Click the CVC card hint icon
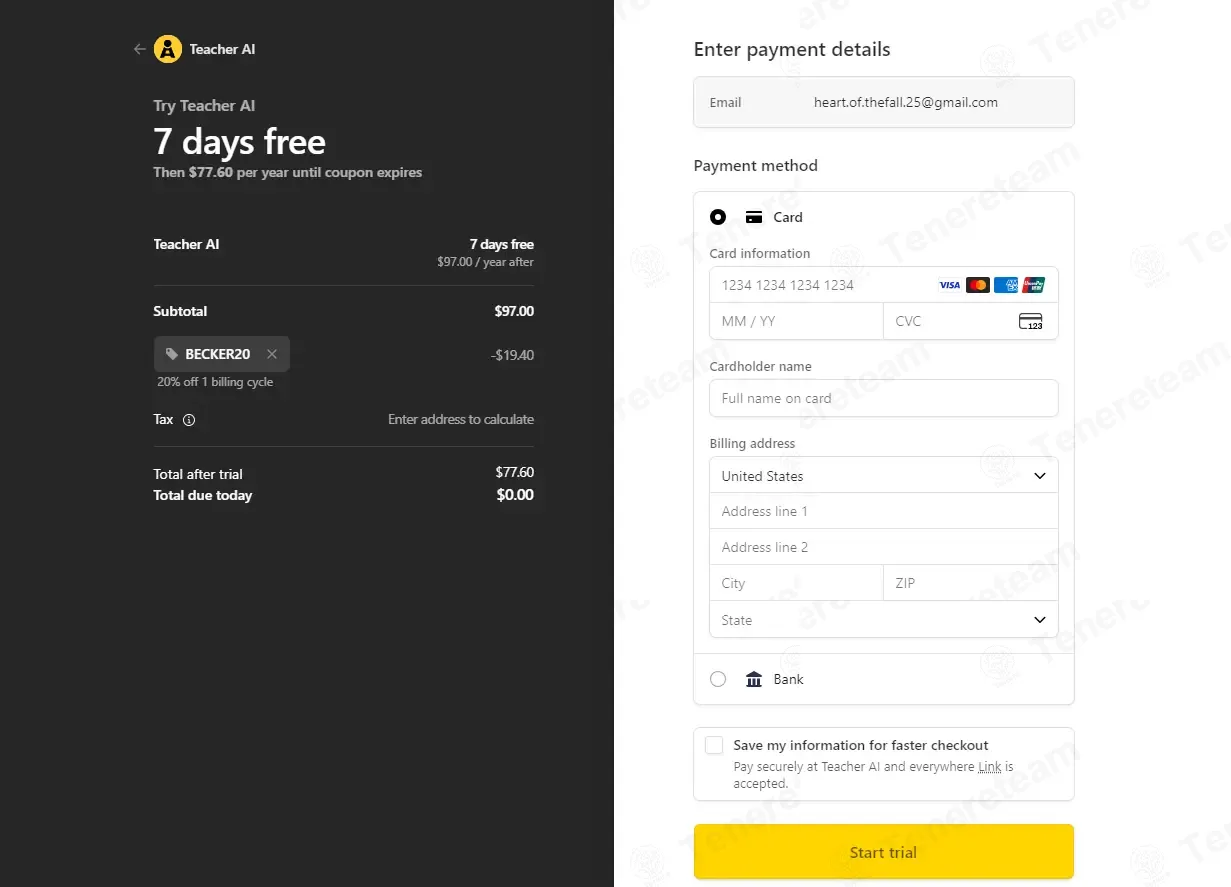This screenshot has width=1231, height=887. 1030,321
